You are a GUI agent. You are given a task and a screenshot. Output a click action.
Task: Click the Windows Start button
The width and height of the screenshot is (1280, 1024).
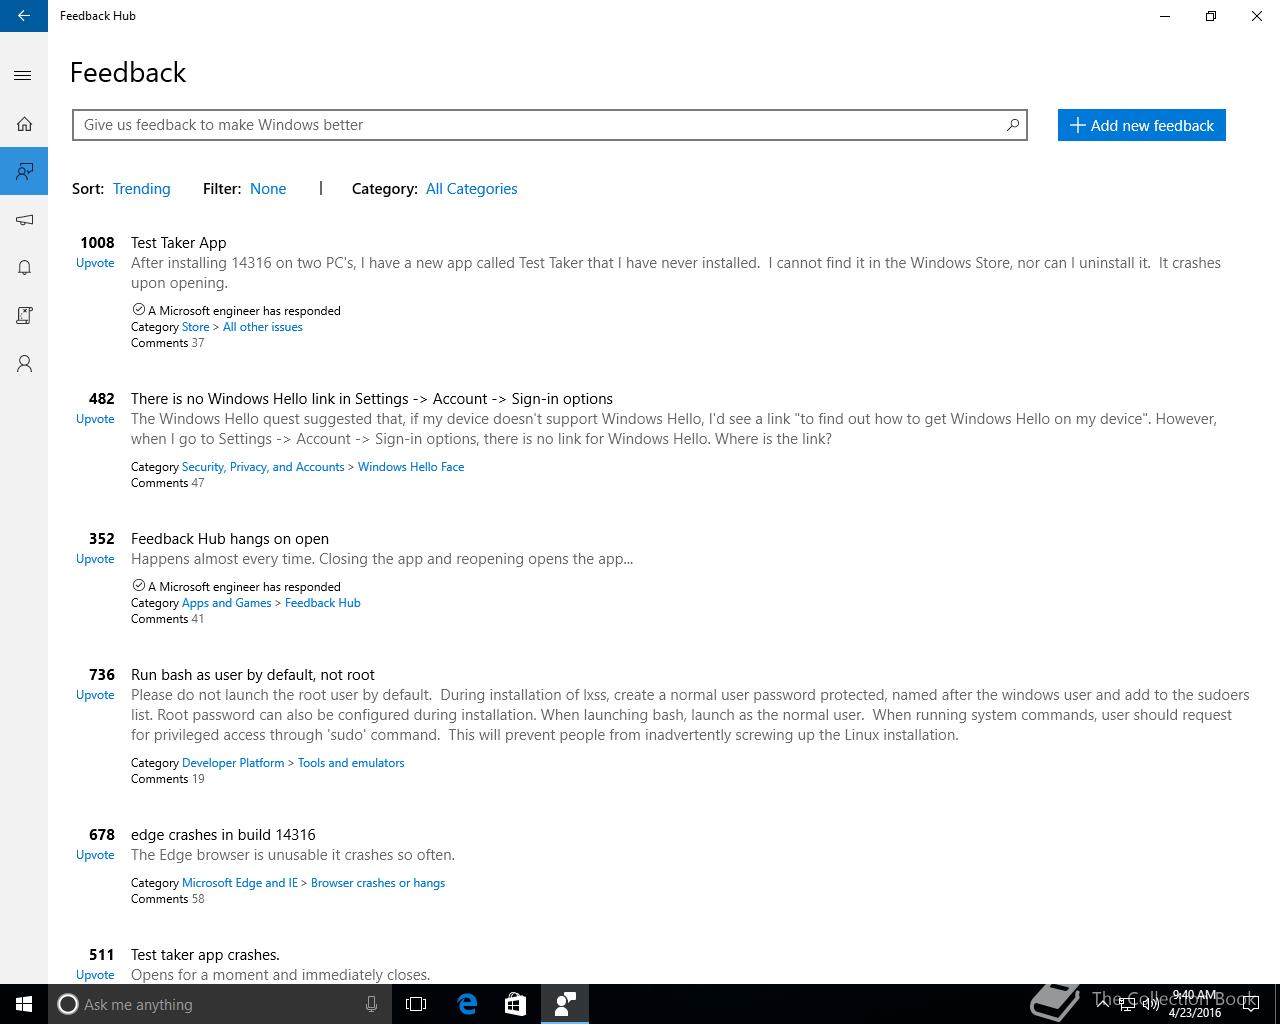coord(24,1004)
